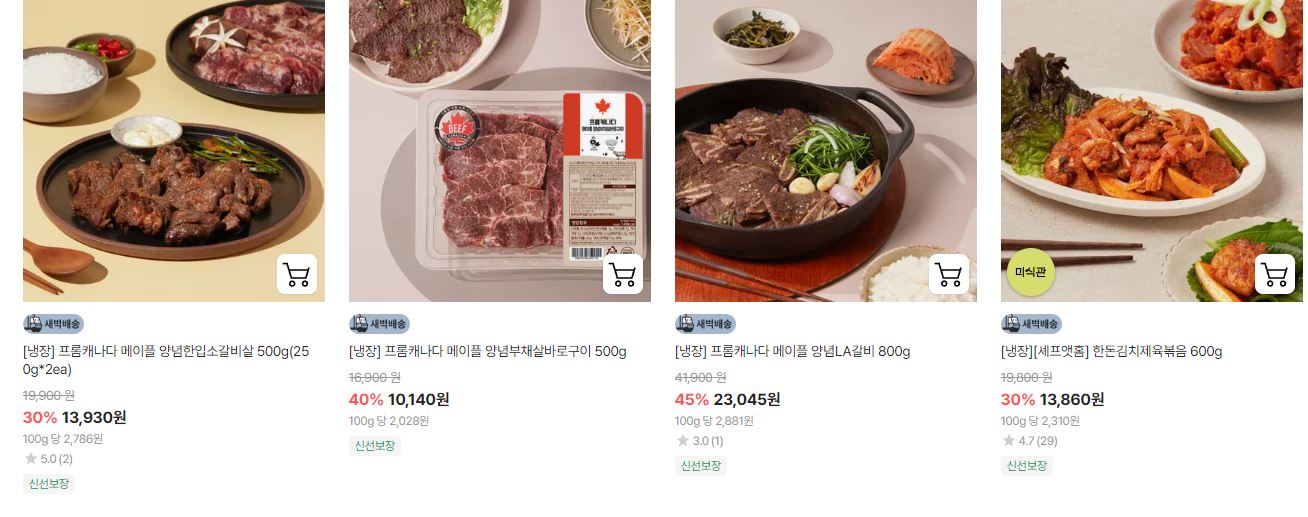Click 새벽배송 badge on 부채살바로구이 product

click(379, 324)
